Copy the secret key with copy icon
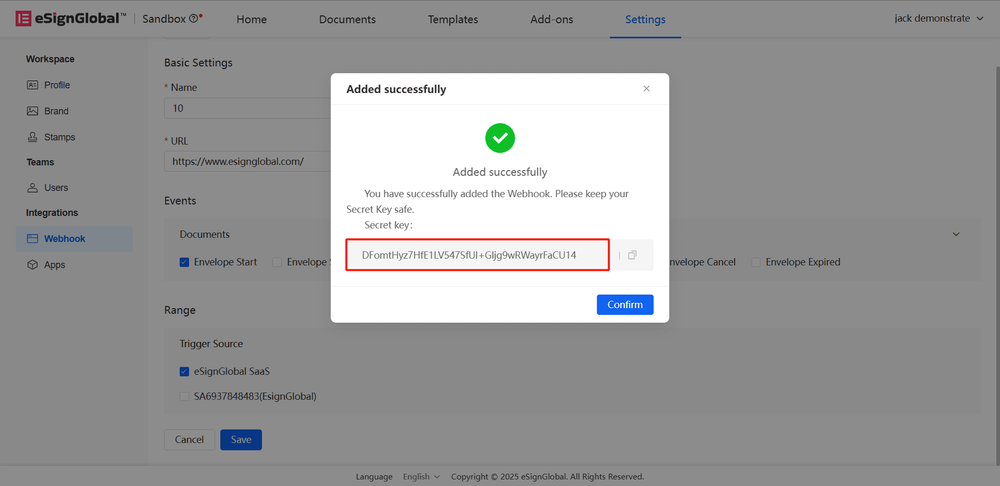 (632, 255)
